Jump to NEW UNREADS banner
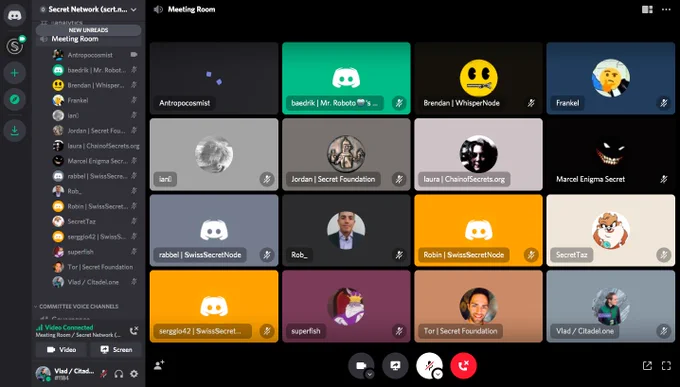Image resolution: width=680 pixels, height=387 pixels. click(x=88, y=30)
